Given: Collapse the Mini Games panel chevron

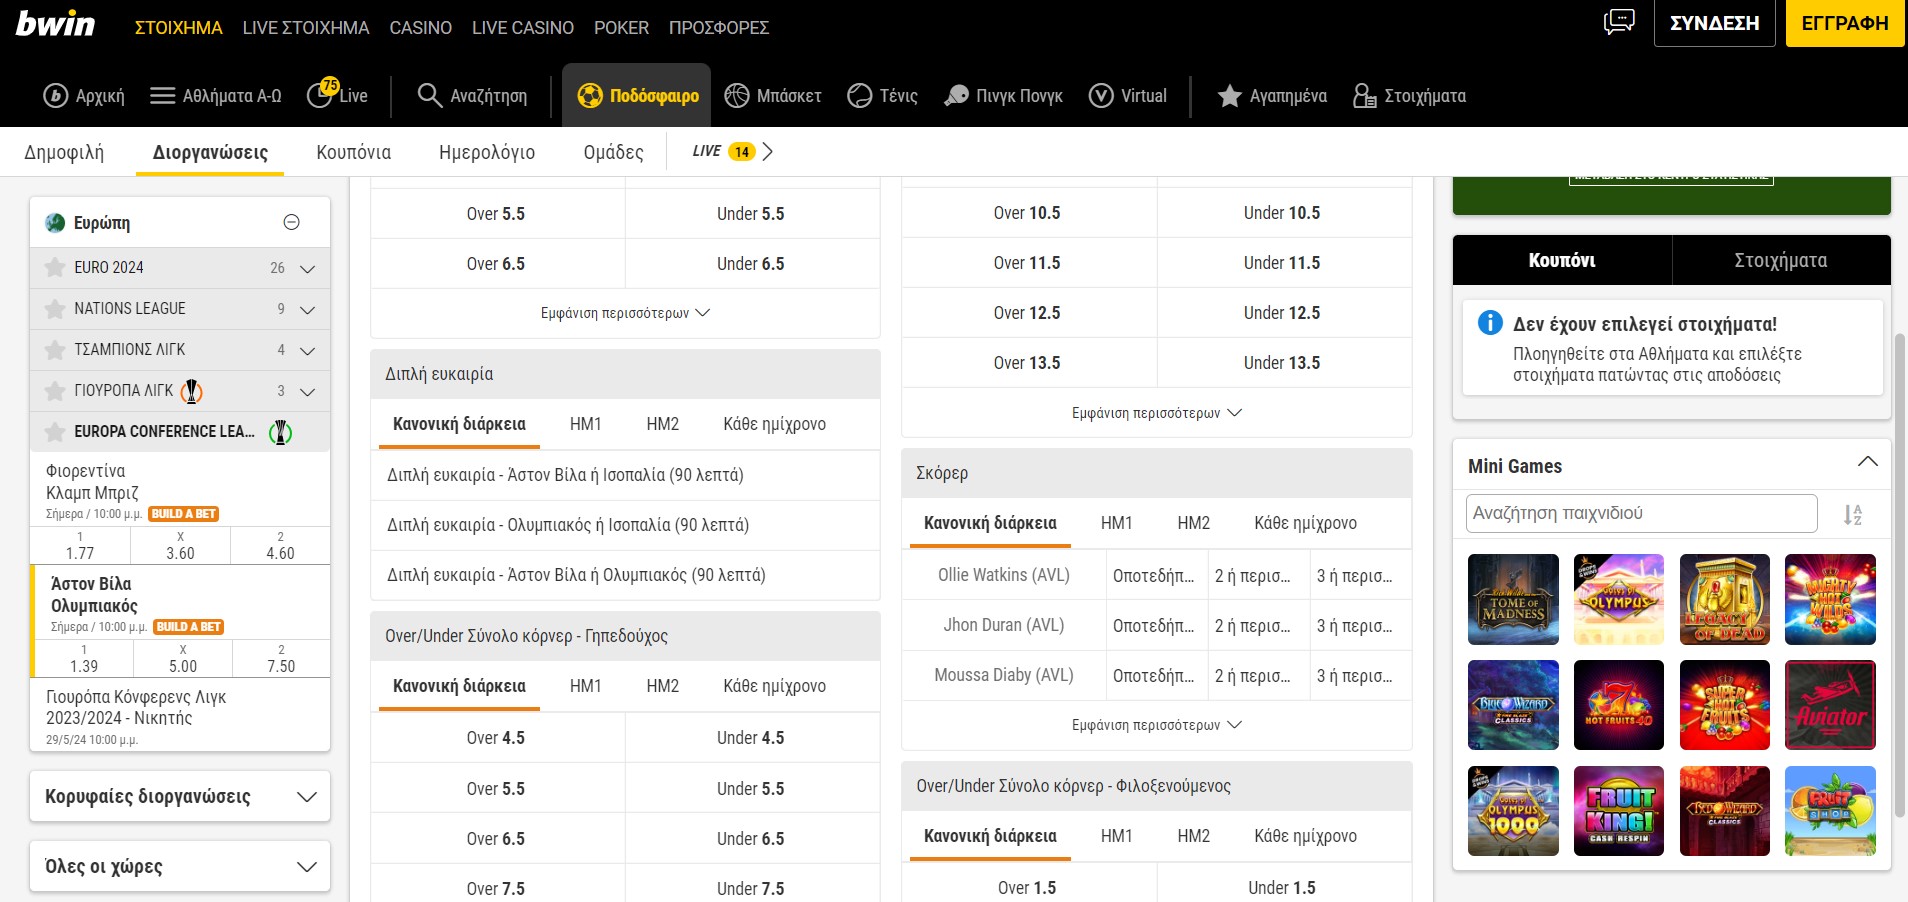Looking at the screenshot, I should 1867,462.
